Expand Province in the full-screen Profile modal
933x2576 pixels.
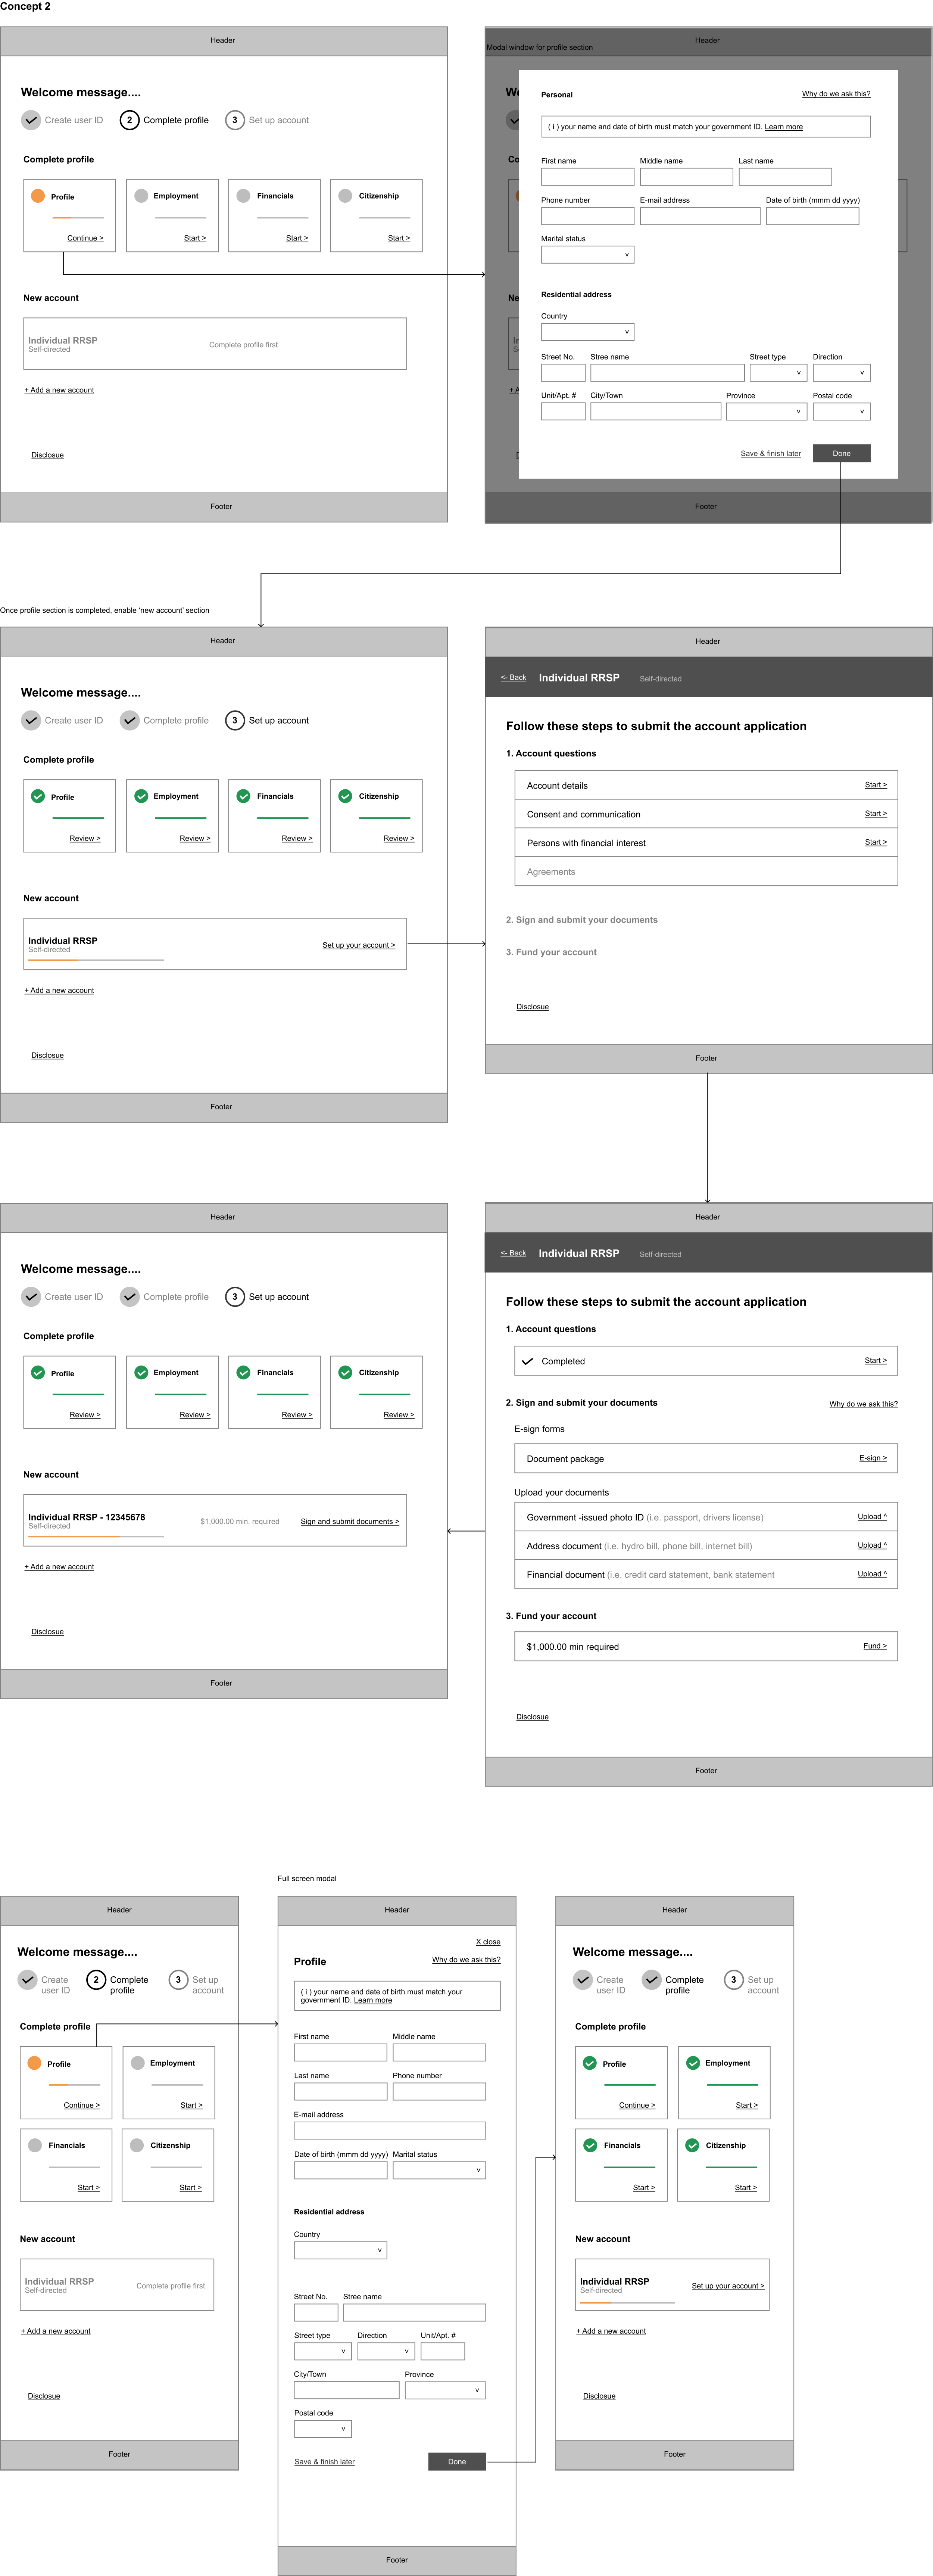[445, 2390]
